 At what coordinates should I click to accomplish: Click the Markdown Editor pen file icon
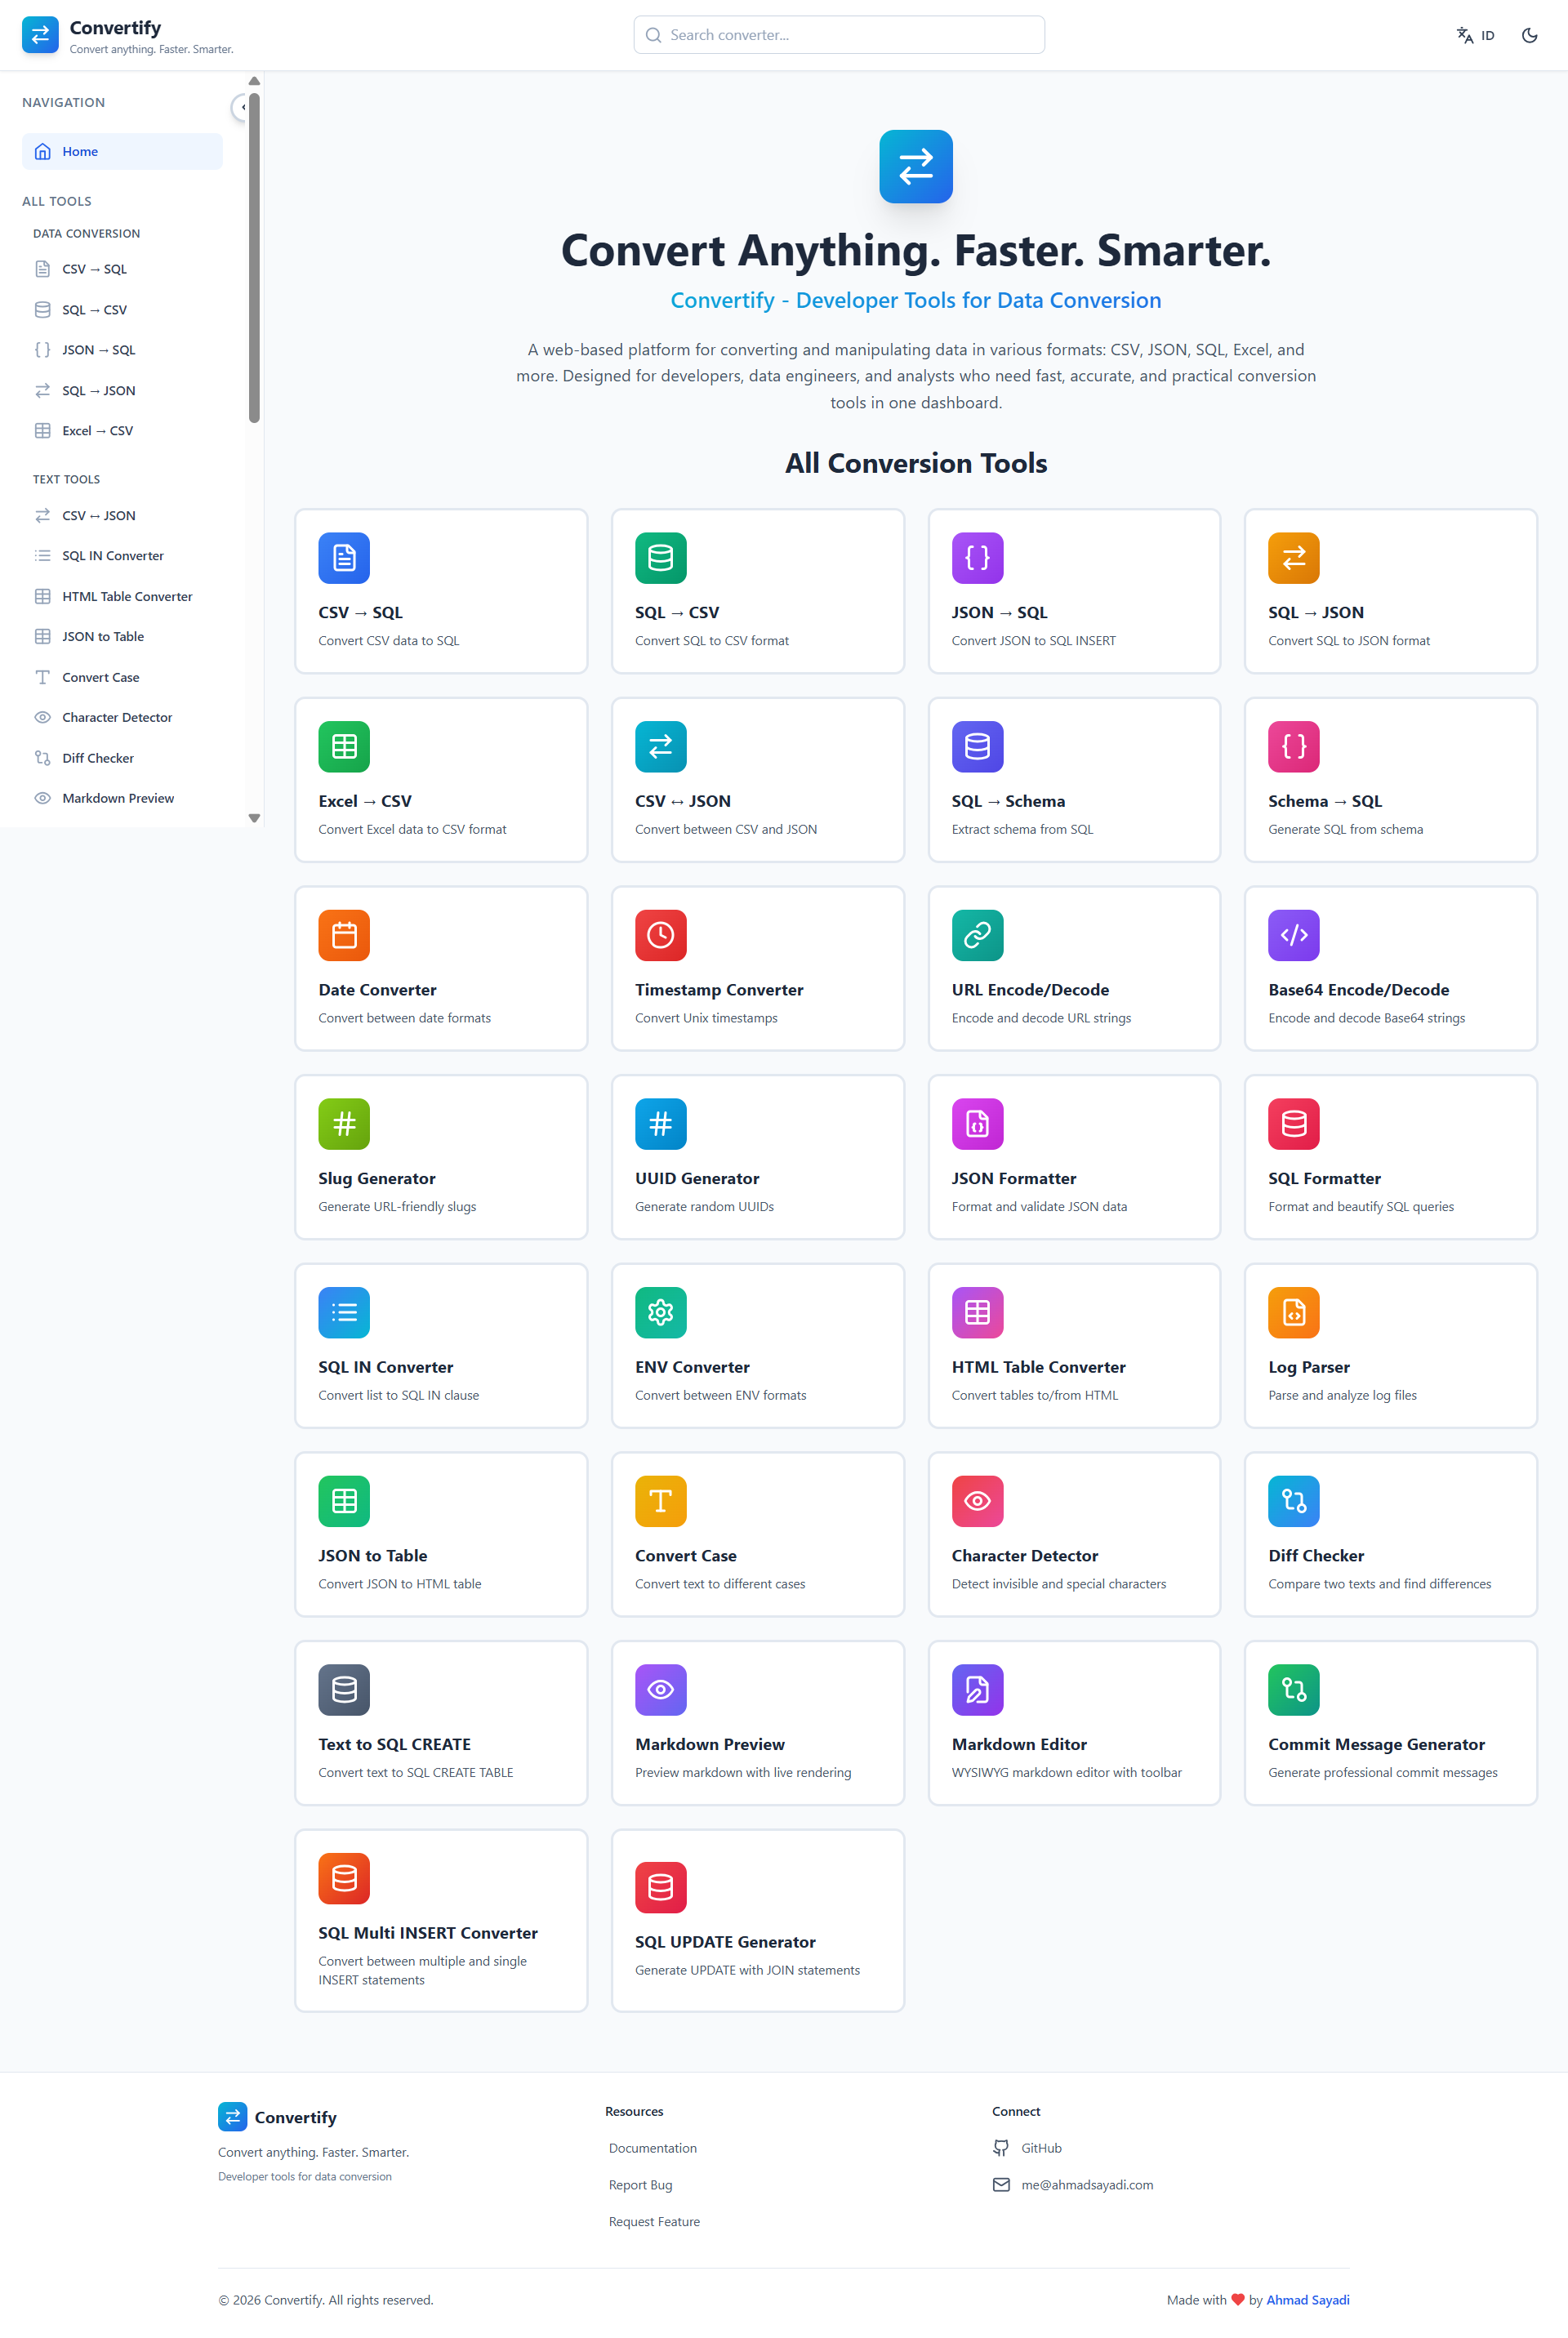point(977,1690)
